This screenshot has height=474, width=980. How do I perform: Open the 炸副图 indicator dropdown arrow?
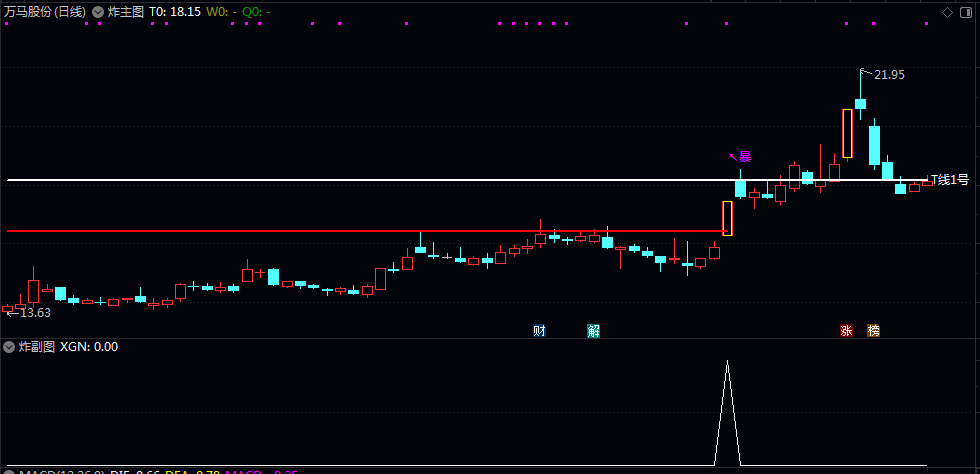(x=9, y=346)
